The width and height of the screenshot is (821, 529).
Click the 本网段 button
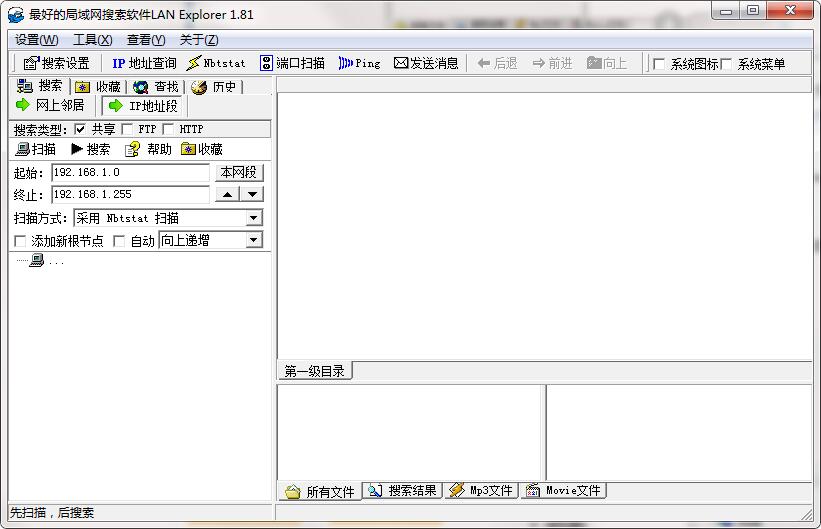pyautogui.click(x=239, y=172)
